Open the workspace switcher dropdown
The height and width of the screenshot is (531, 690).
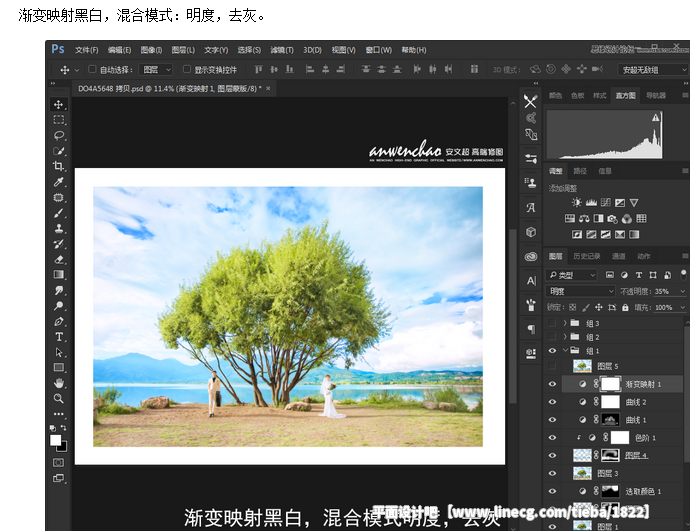tap(653, 70)
